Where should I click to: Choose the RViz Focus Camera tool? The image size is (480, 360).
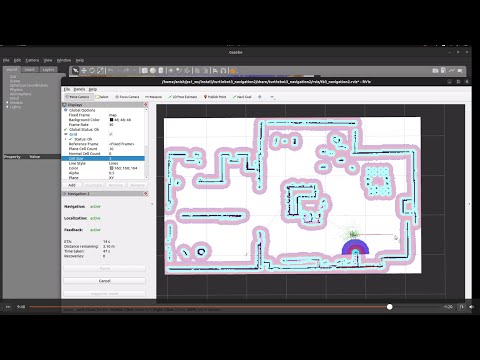point(127,97)
